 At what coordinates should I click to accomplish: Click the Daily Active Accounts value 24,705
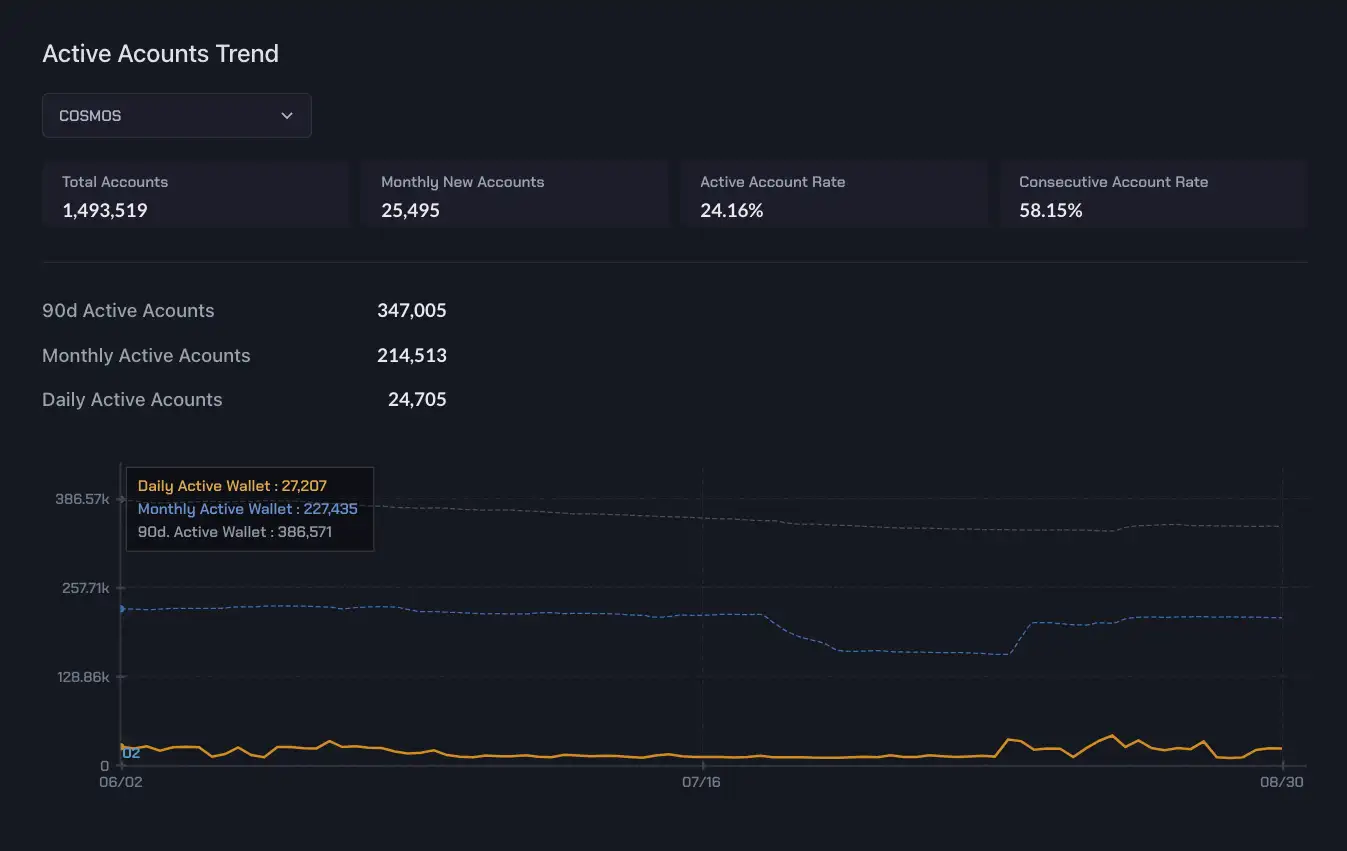pyautogui.click(x=417, y=400)
